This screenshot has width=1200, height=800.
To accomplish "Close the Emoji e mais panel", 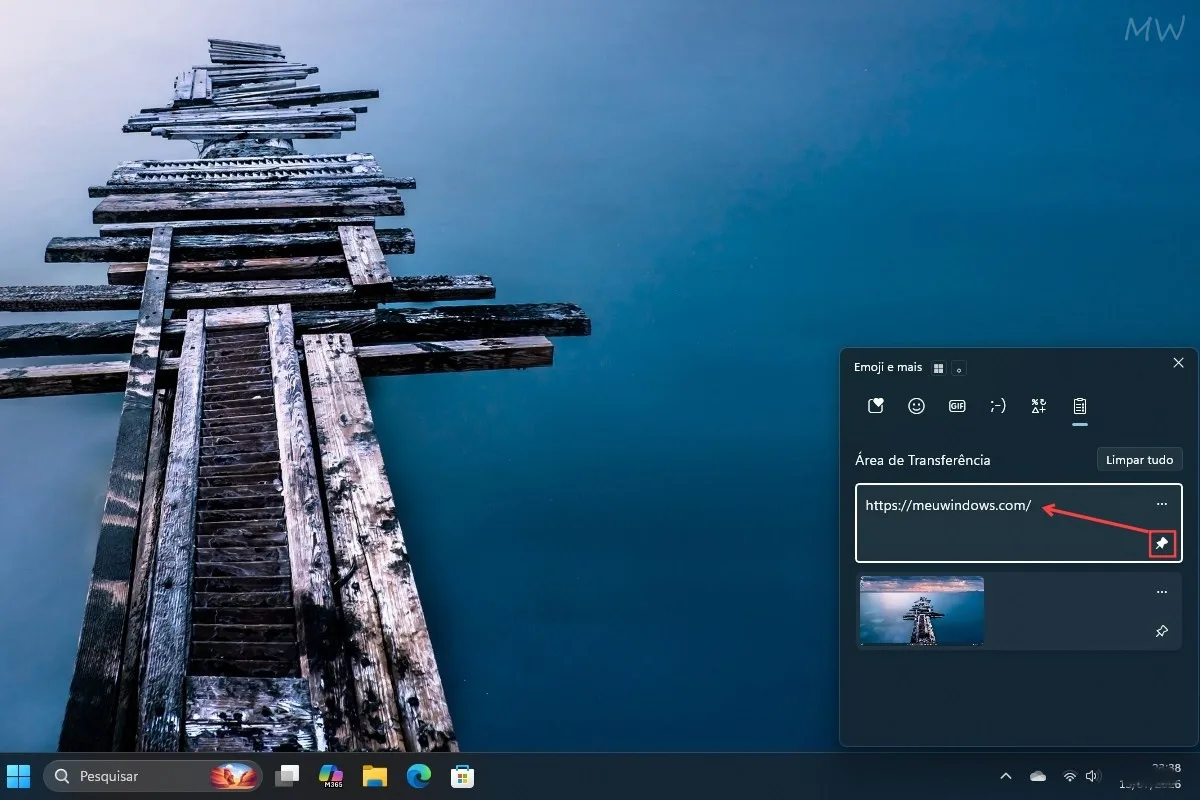I will click(x=1178, y=363).
